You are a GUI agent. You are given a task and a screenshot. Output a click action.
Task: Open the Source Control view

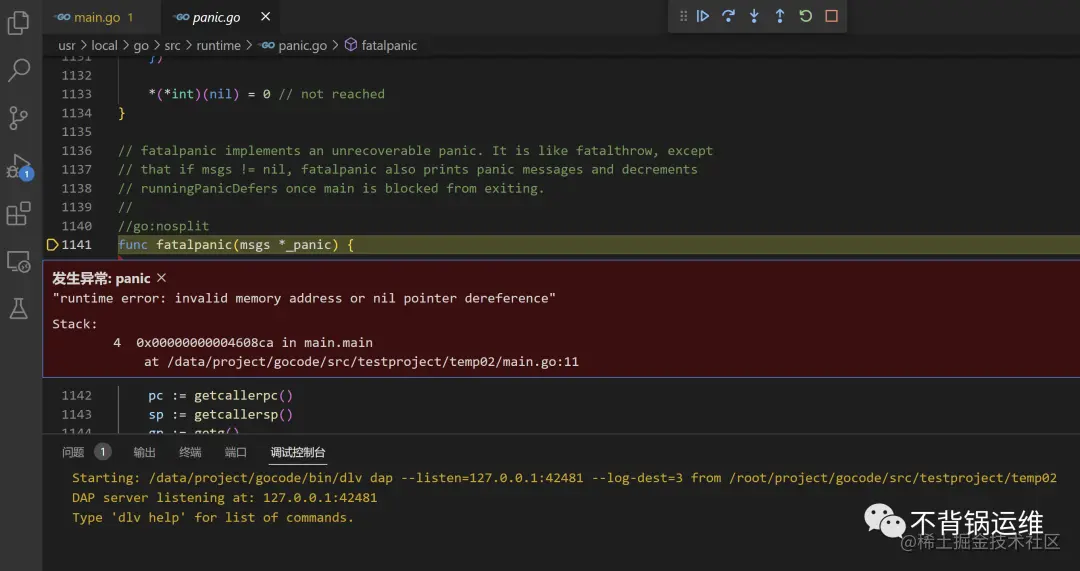click(x=18, y=117)
